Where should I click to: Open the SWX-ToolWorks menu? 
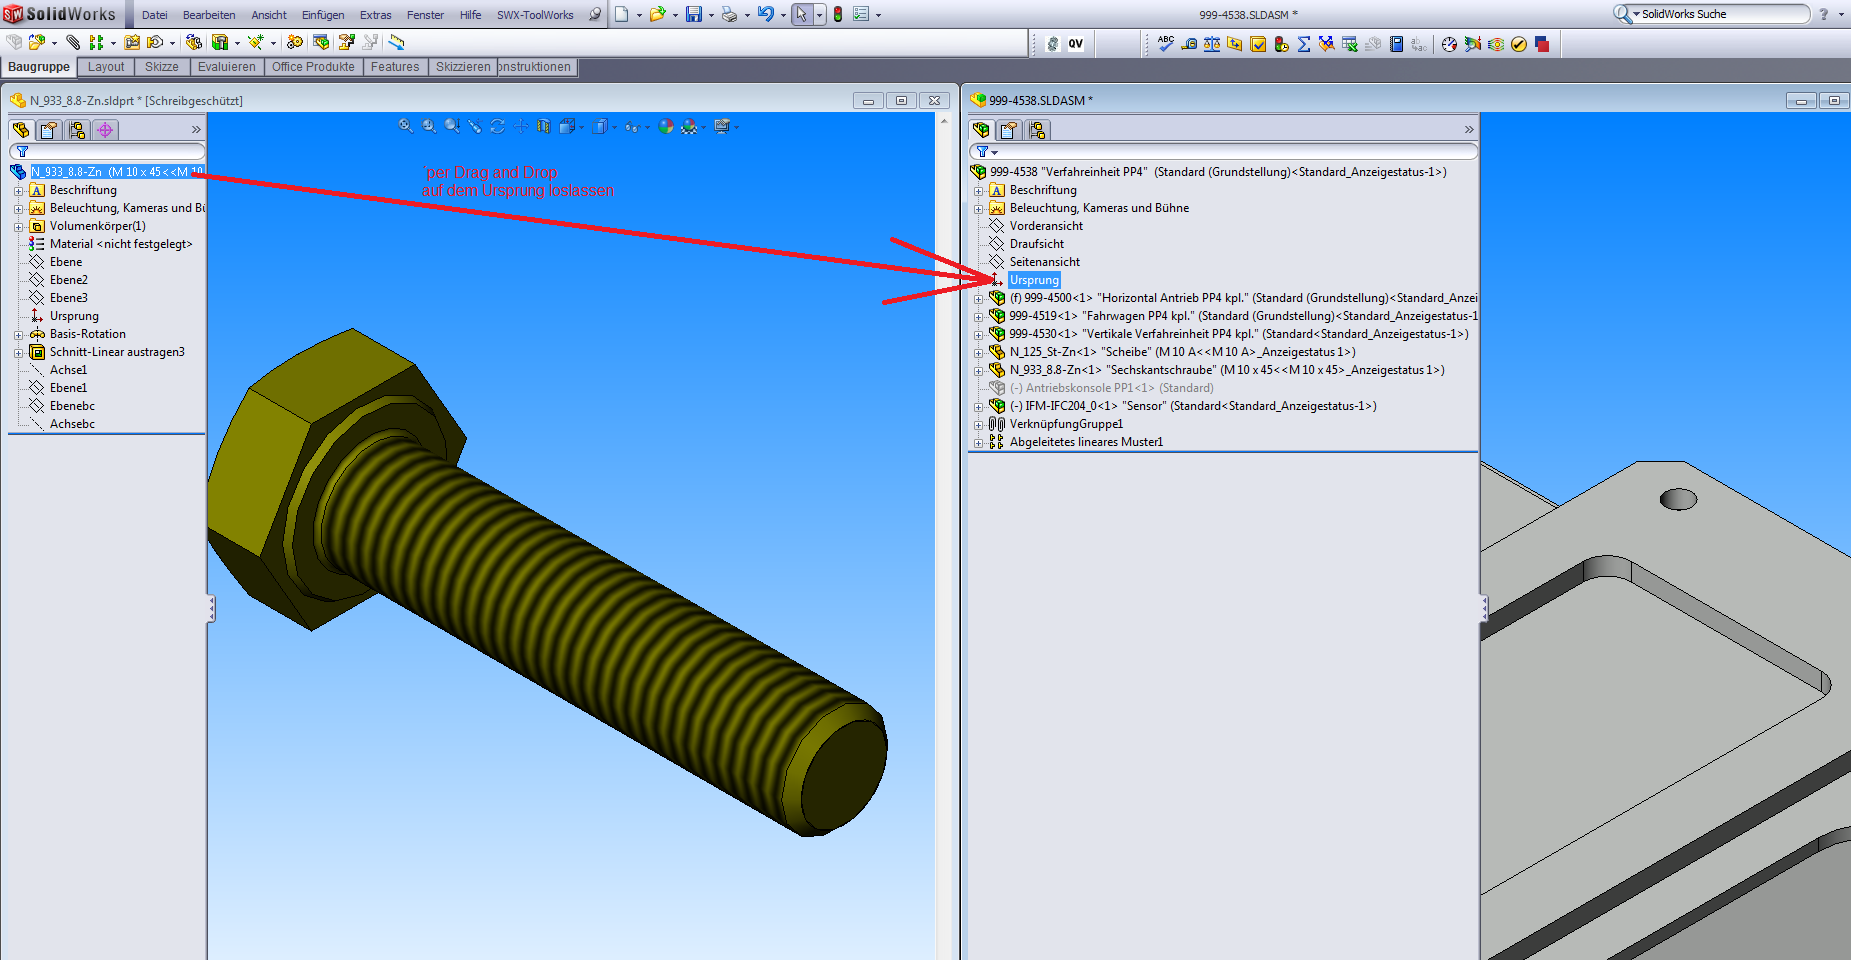(x=535, y=15)
